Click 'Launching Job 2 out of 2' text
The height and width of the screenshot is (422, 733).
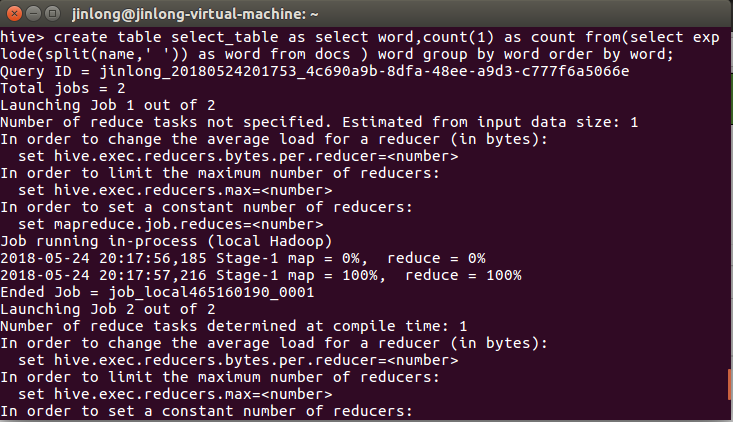[x=100, y=309]
